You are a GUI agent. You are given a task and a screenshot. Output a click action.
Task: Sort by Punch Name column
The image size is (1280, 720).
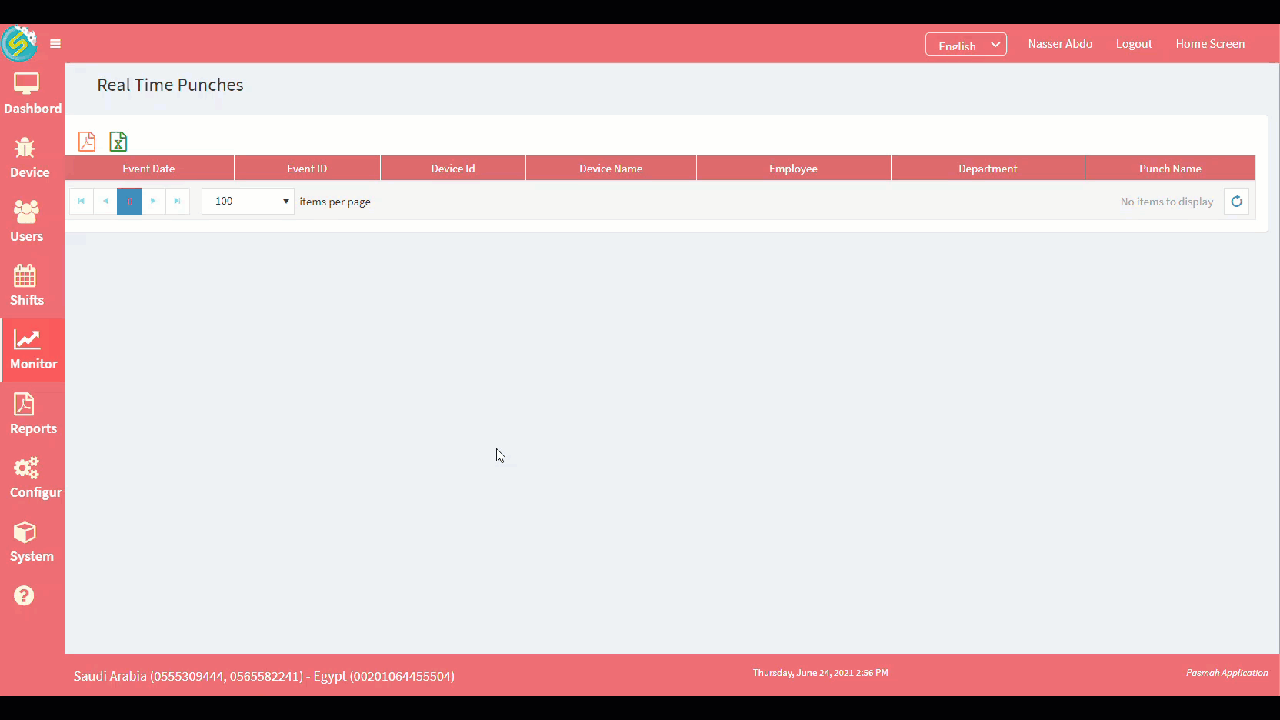1170,168
